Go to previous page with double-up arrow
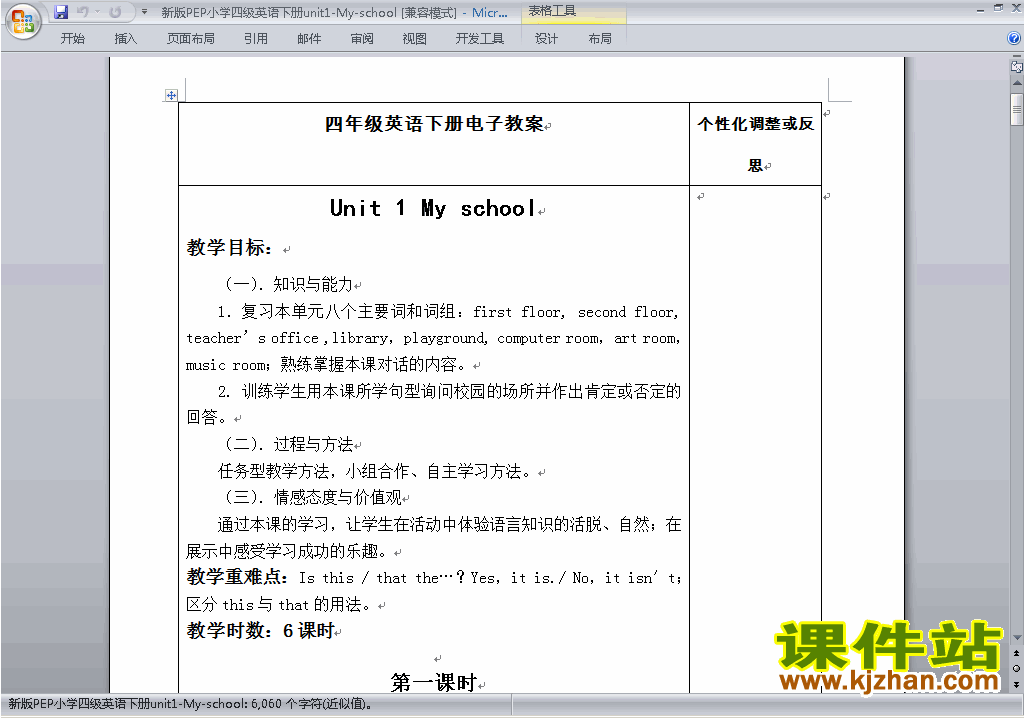Viewport: 1024px width, 718px height. [1017, 653]
